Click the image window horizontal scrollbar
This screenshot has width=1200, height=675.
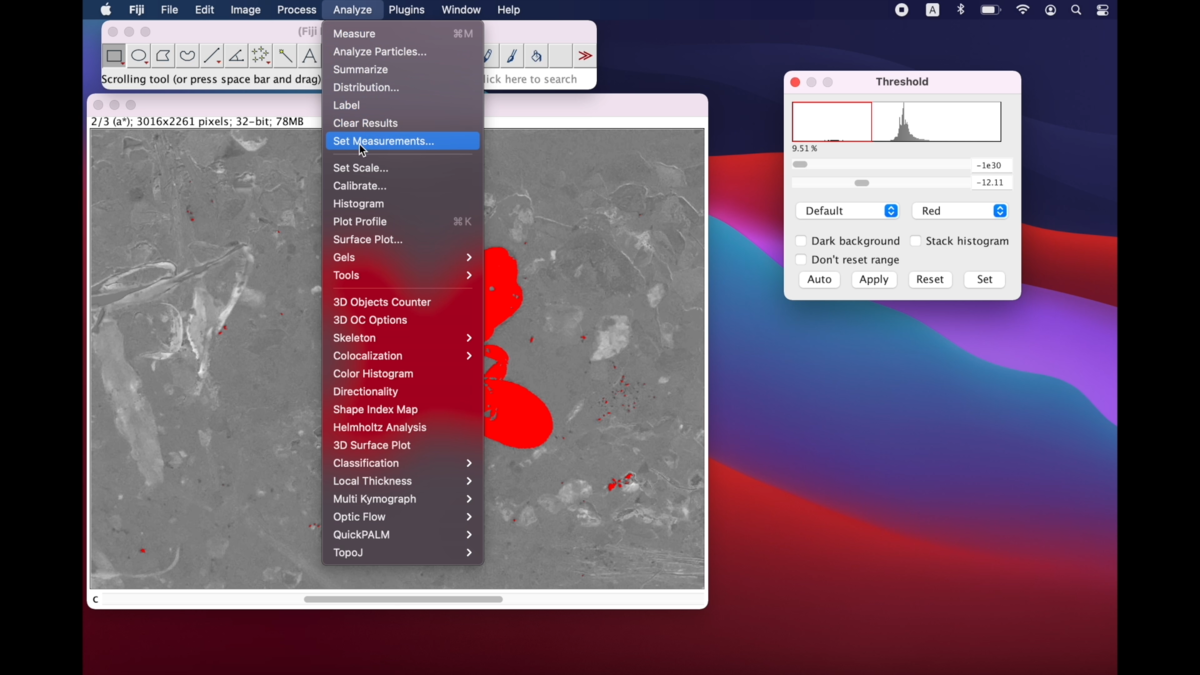(403, 600)
